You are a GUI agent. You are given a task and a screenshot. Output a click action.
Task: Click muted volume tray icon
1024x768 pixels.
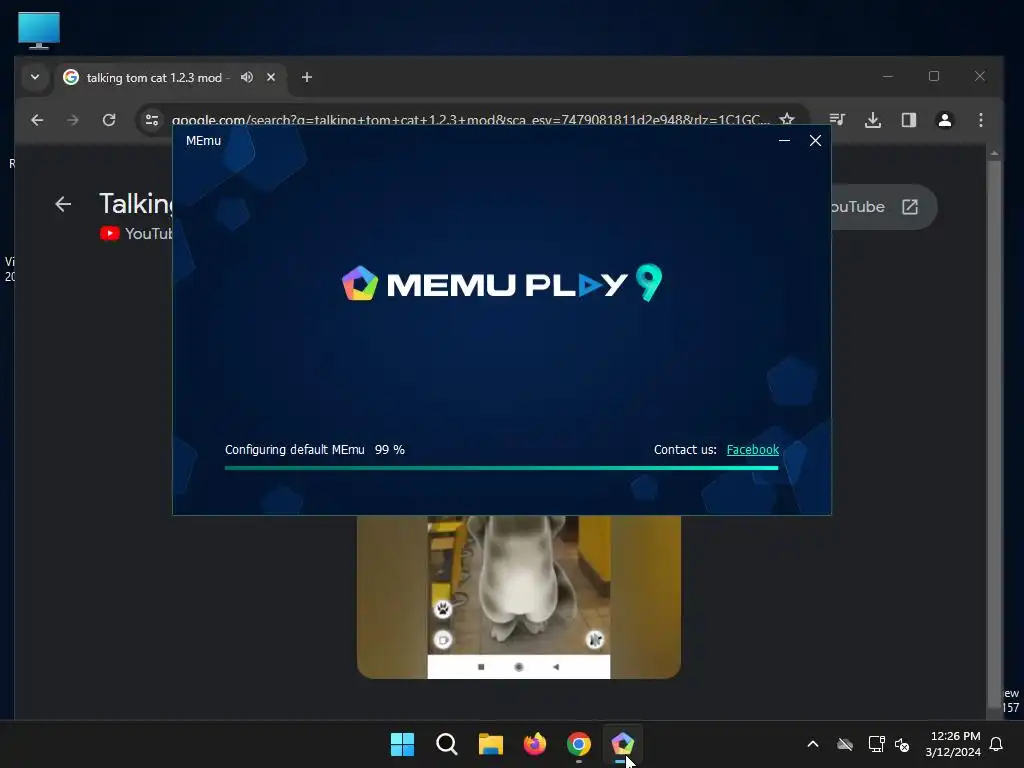click(903, 744)
